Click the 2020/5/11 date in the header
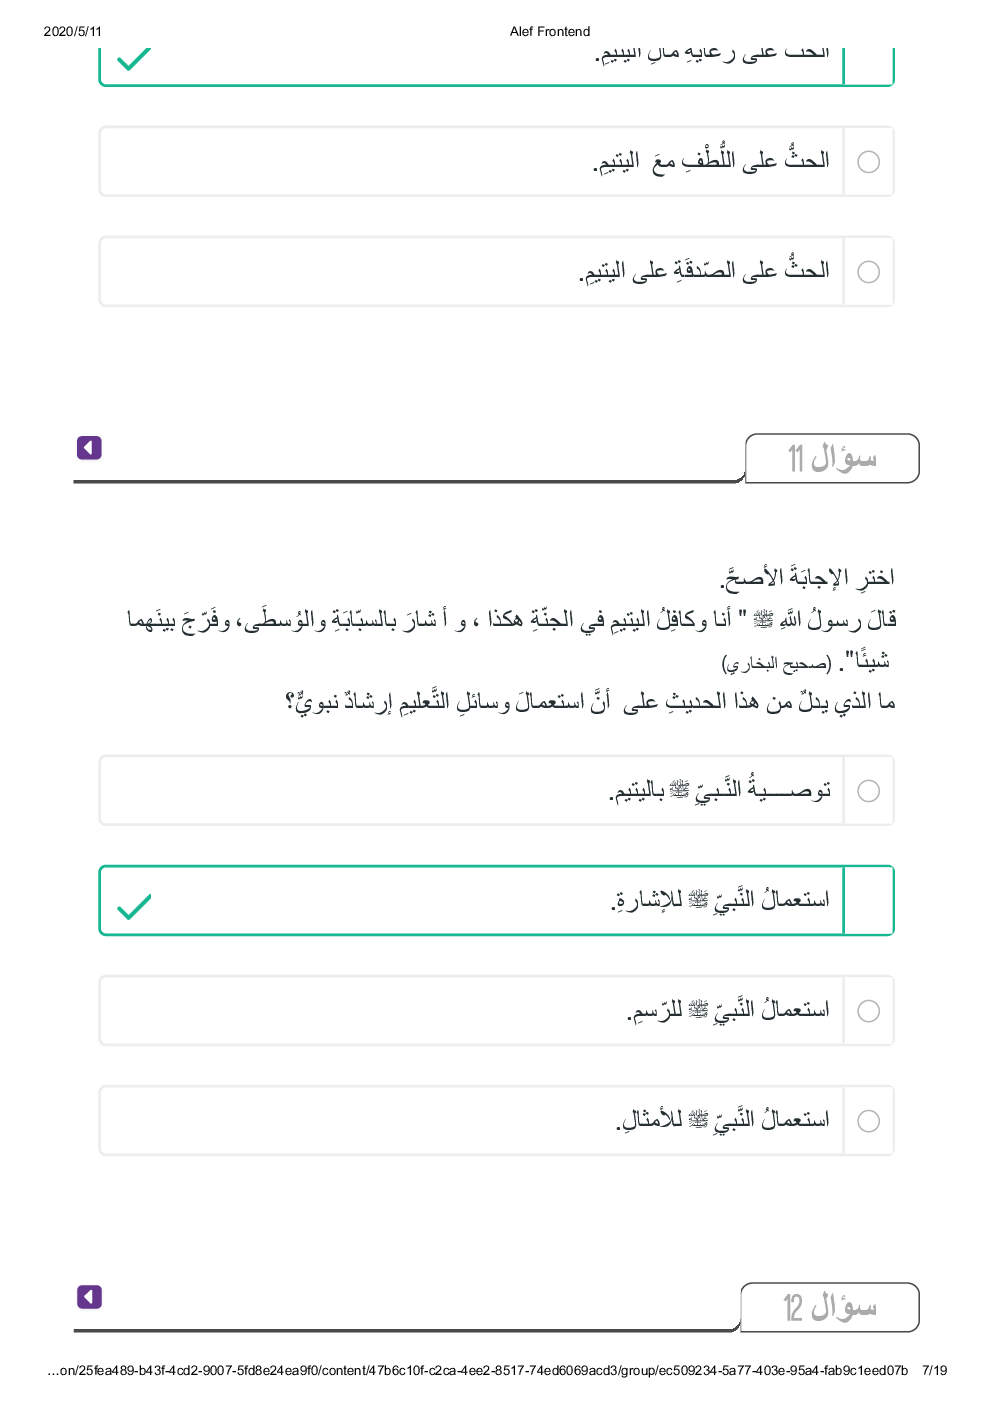Viewport: 992px width, 1403px height. [73, 32]
